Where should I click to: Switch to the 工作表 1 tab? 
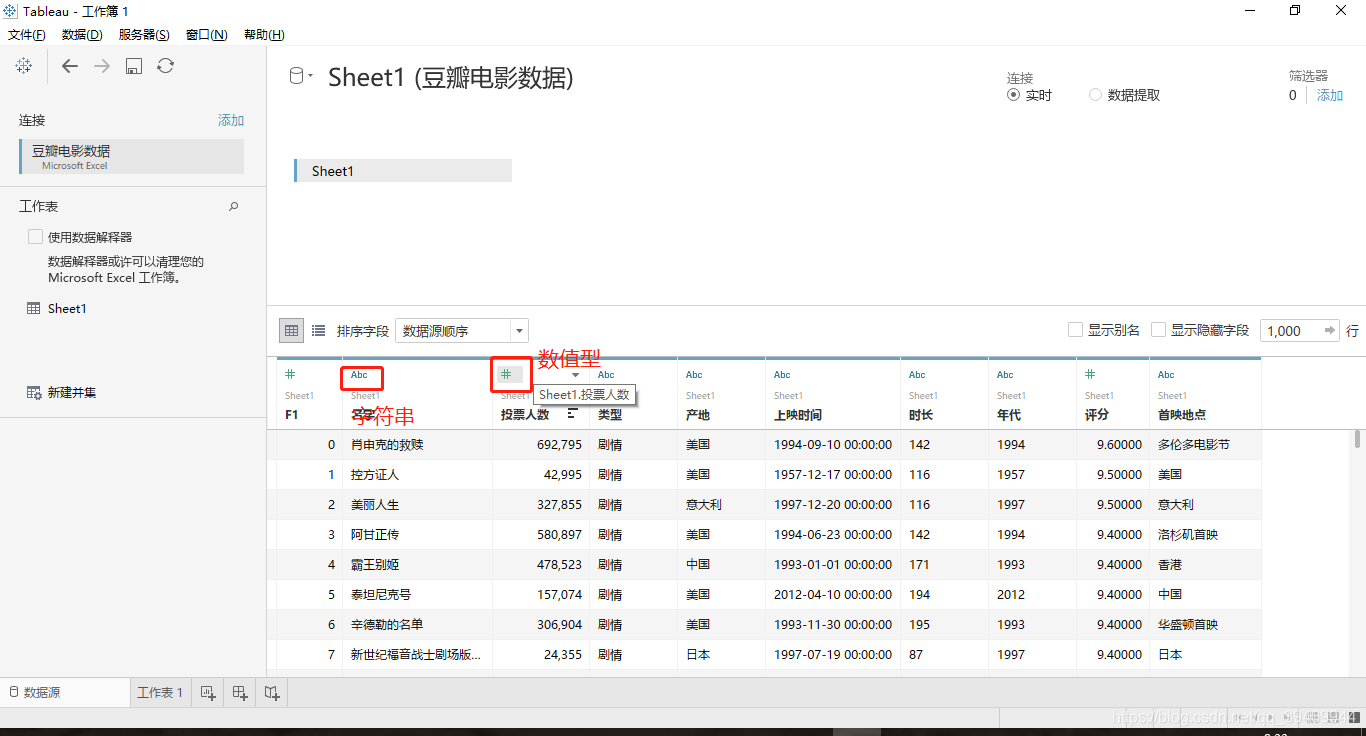[x=160, y=692]
